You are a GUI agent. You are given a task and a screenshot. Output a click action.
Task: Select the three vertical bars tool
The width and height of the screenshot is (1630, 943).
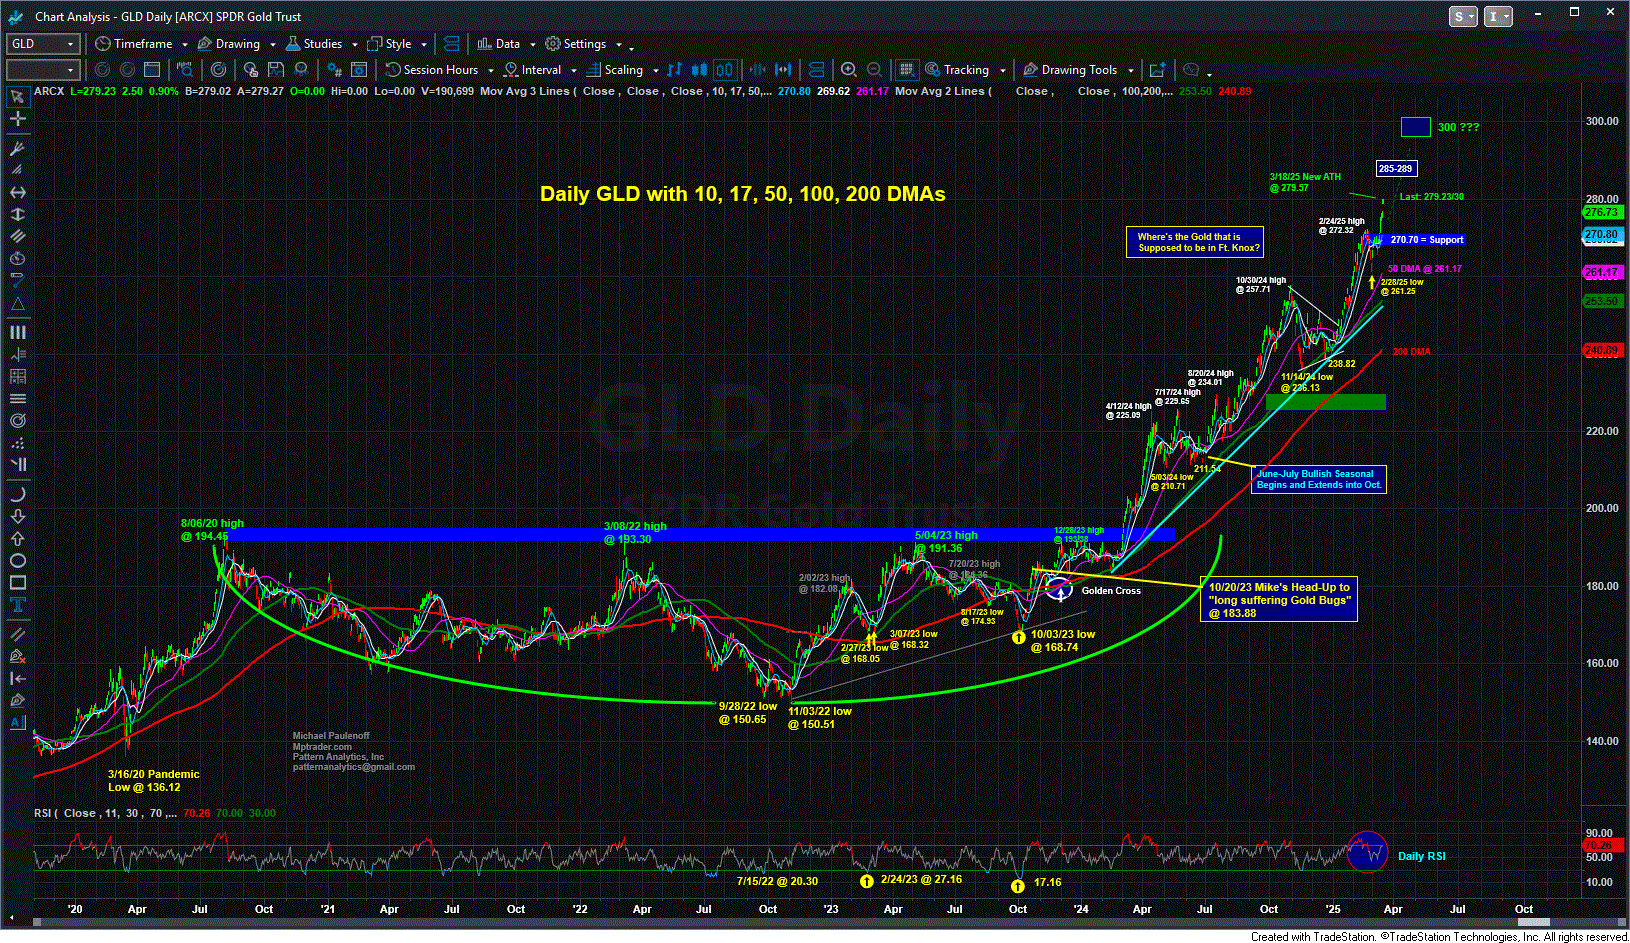pos(17,332)
